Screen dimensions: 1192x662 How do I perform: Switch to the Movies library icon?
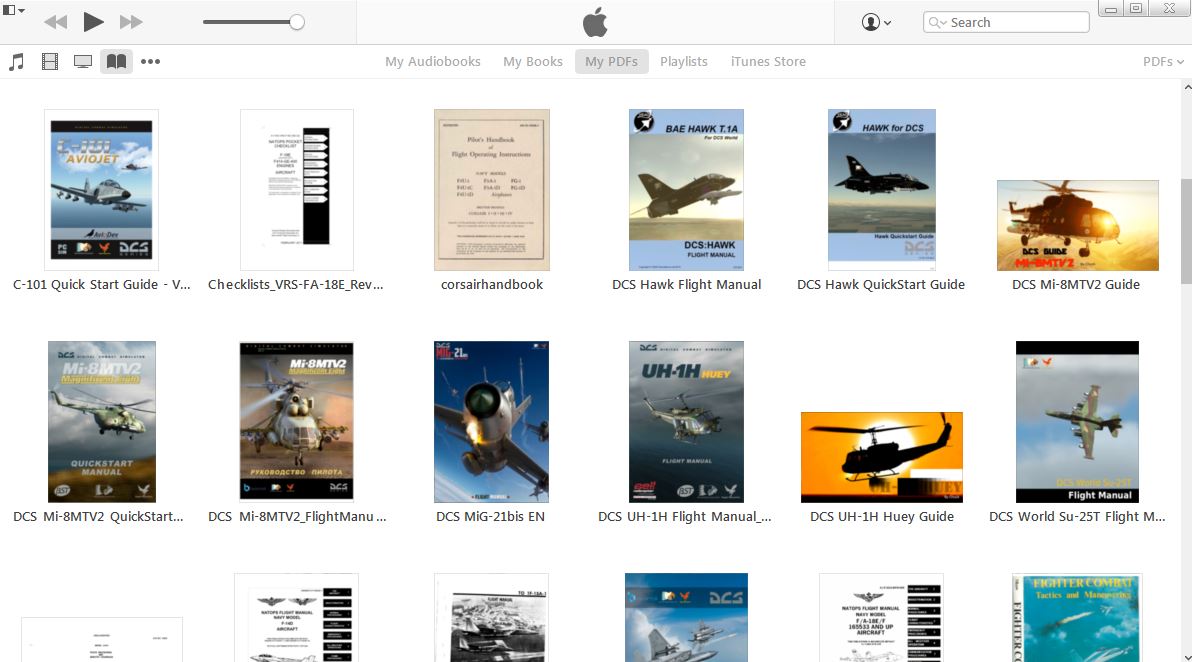49,62
